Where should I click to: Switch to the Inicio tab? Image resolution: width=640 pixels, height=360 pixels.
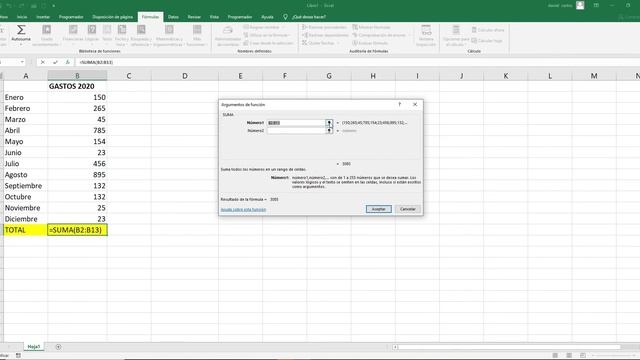(x=22, y=17)
